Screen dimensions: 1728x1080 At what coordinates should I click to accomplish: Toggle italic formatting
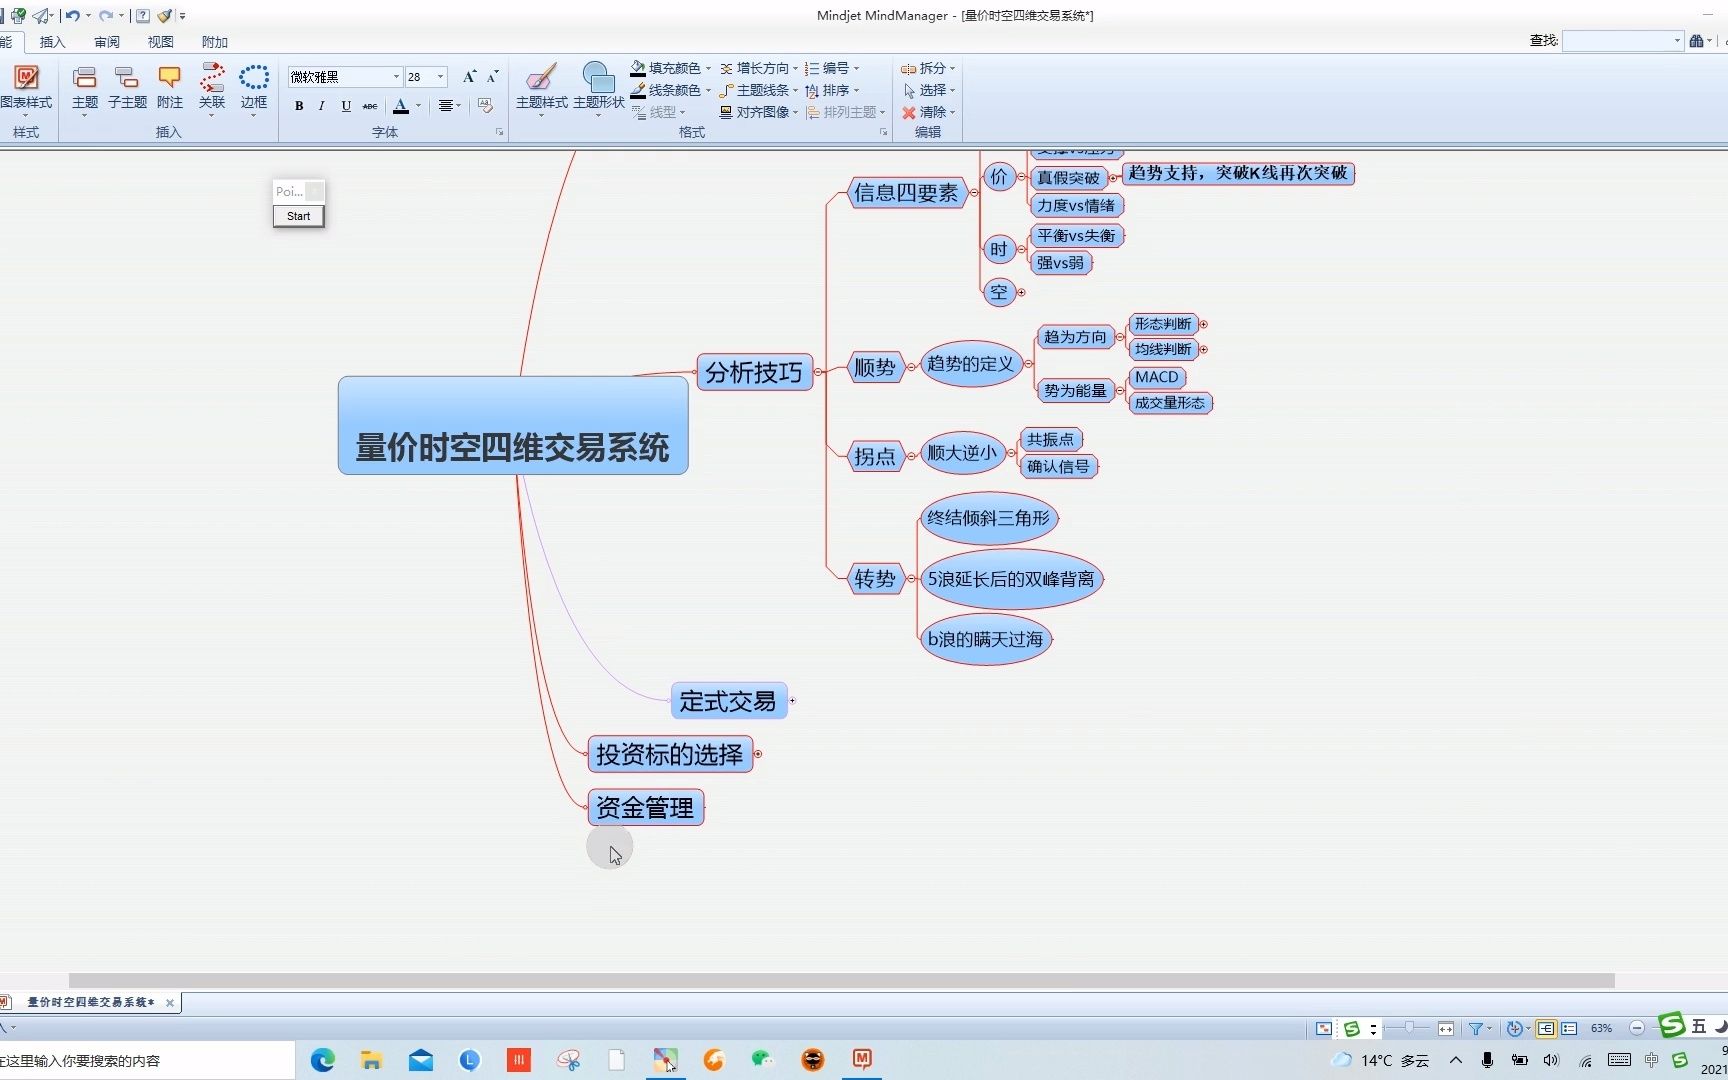click(x=321, y=106)
